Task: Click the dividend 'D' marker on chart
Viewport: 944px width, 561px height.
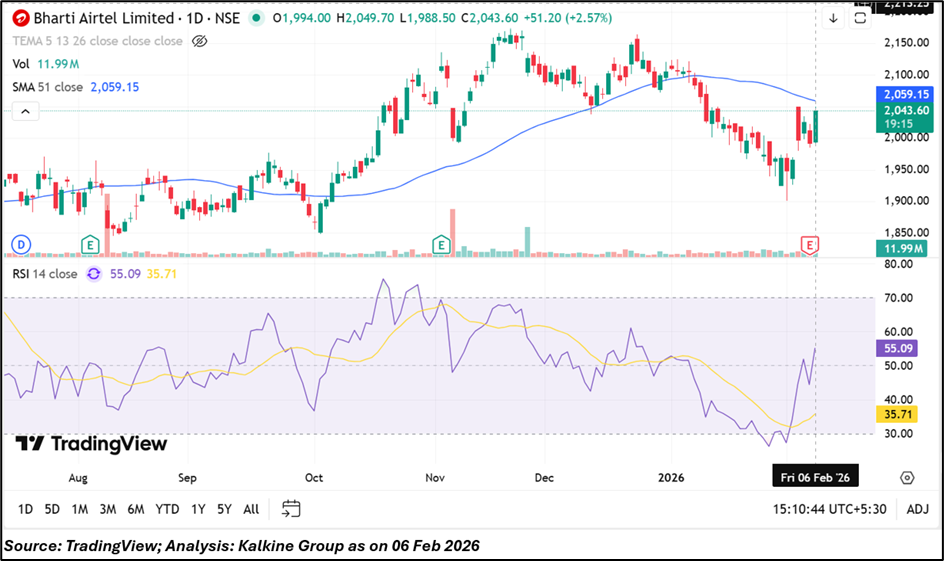Action: (x=19, y=244)
